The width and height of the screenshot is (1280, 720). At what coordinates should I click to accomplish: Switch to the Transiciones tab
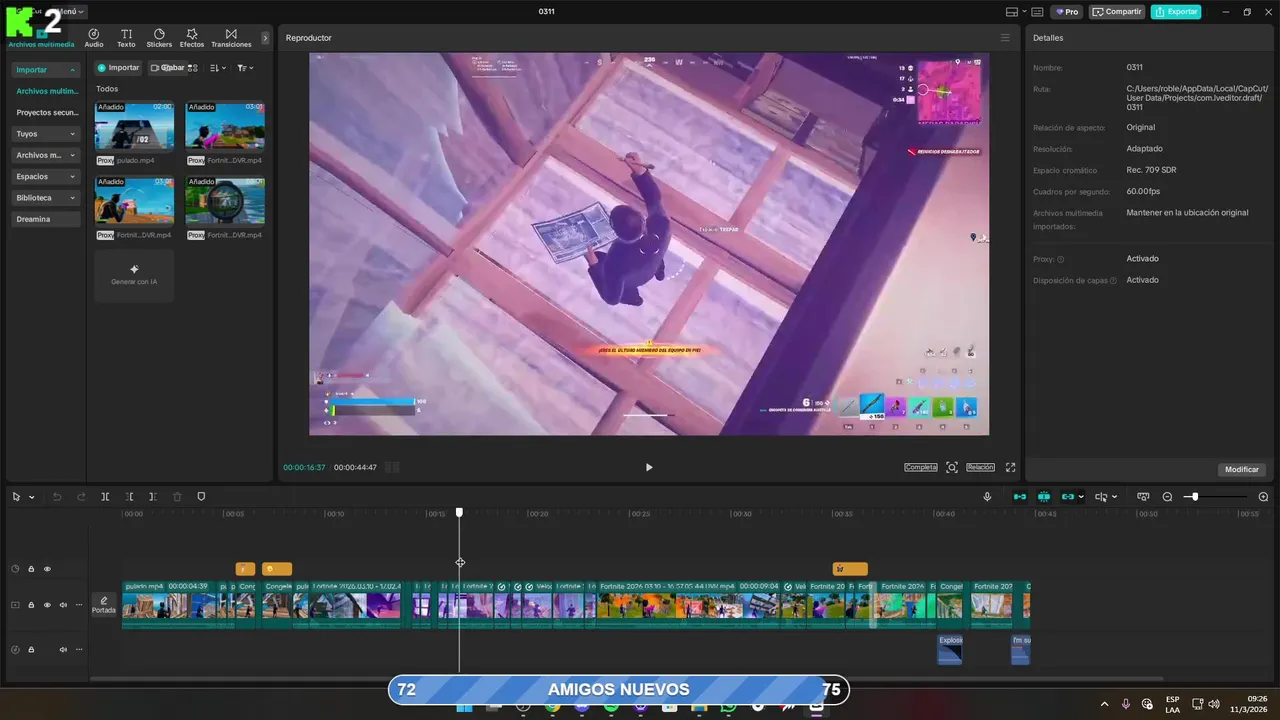231,38
